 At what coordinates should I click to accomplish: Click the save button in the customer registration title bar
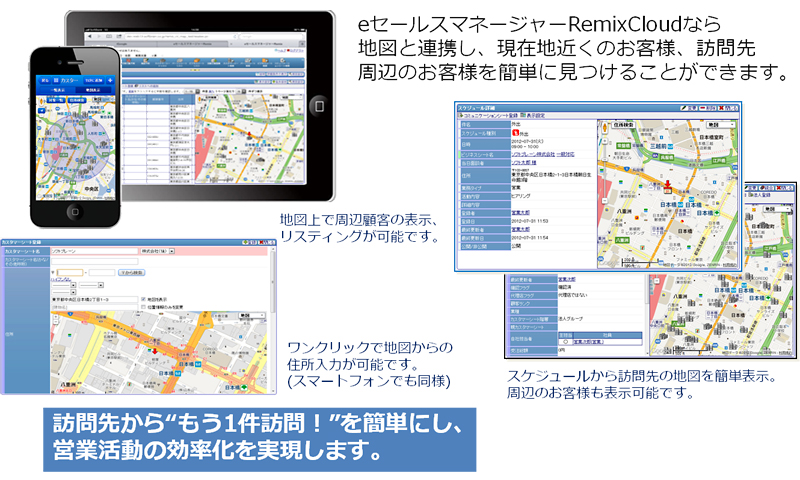(x=249, y=242)
